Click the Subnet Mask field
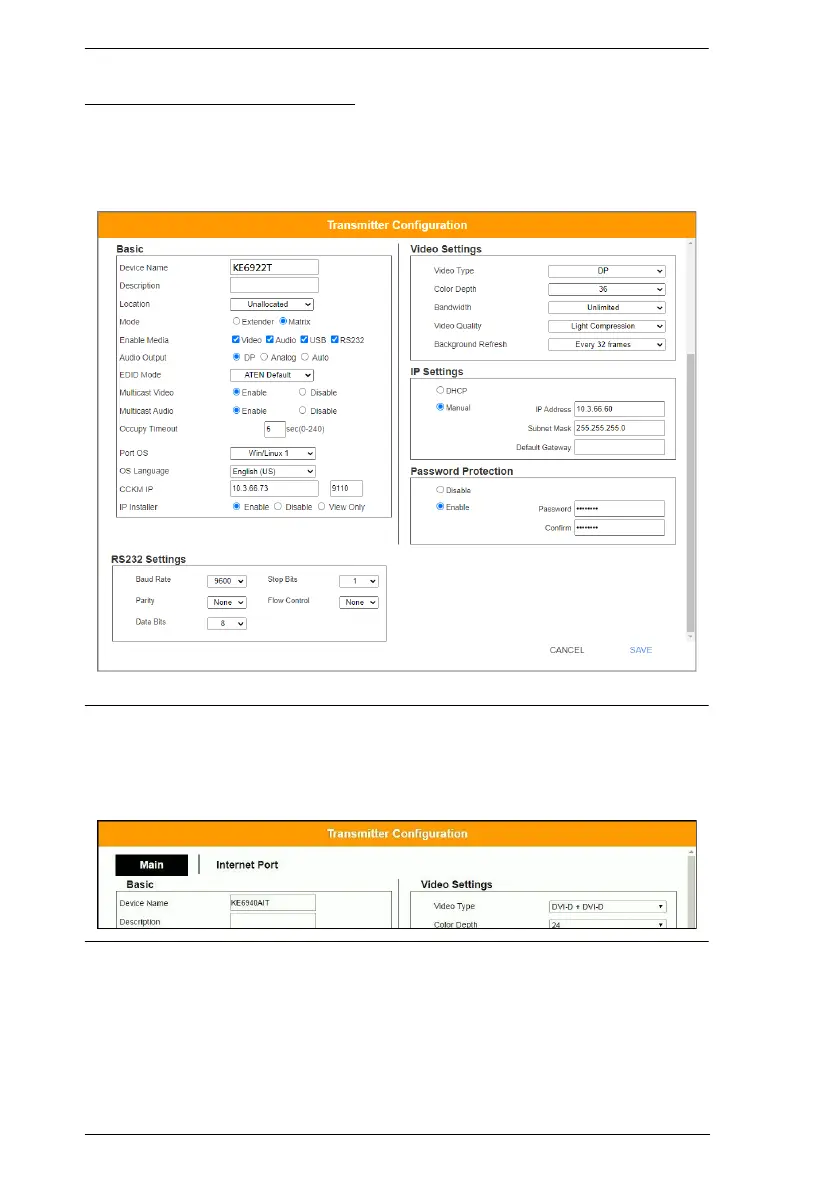 pos(620,428)
